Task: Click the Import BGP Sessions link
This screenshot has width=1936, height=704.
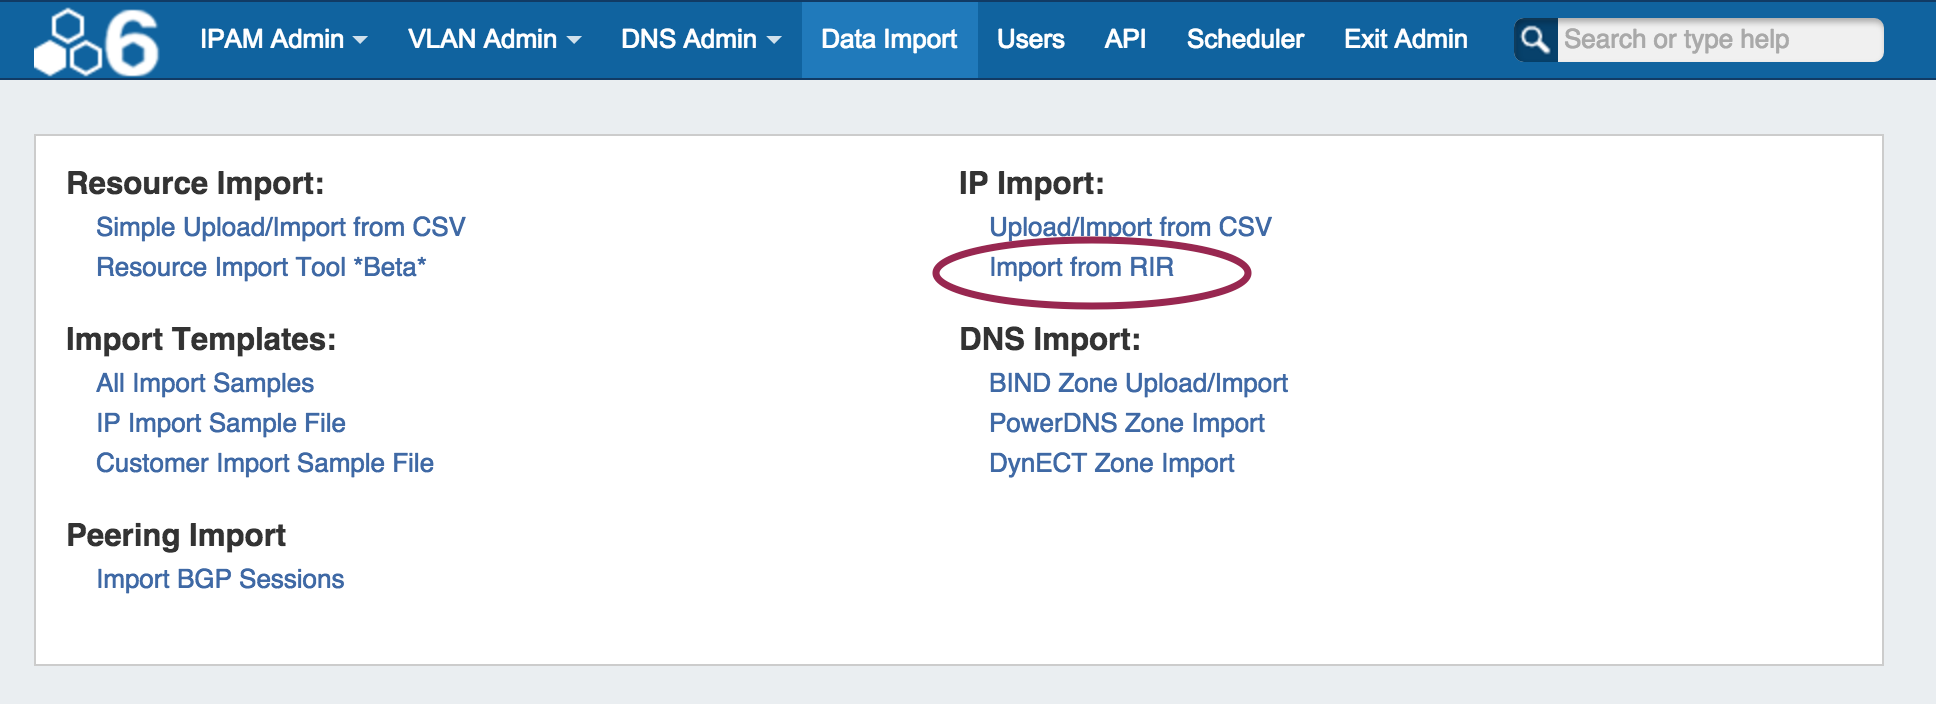Action: click(x=220, y=579)
